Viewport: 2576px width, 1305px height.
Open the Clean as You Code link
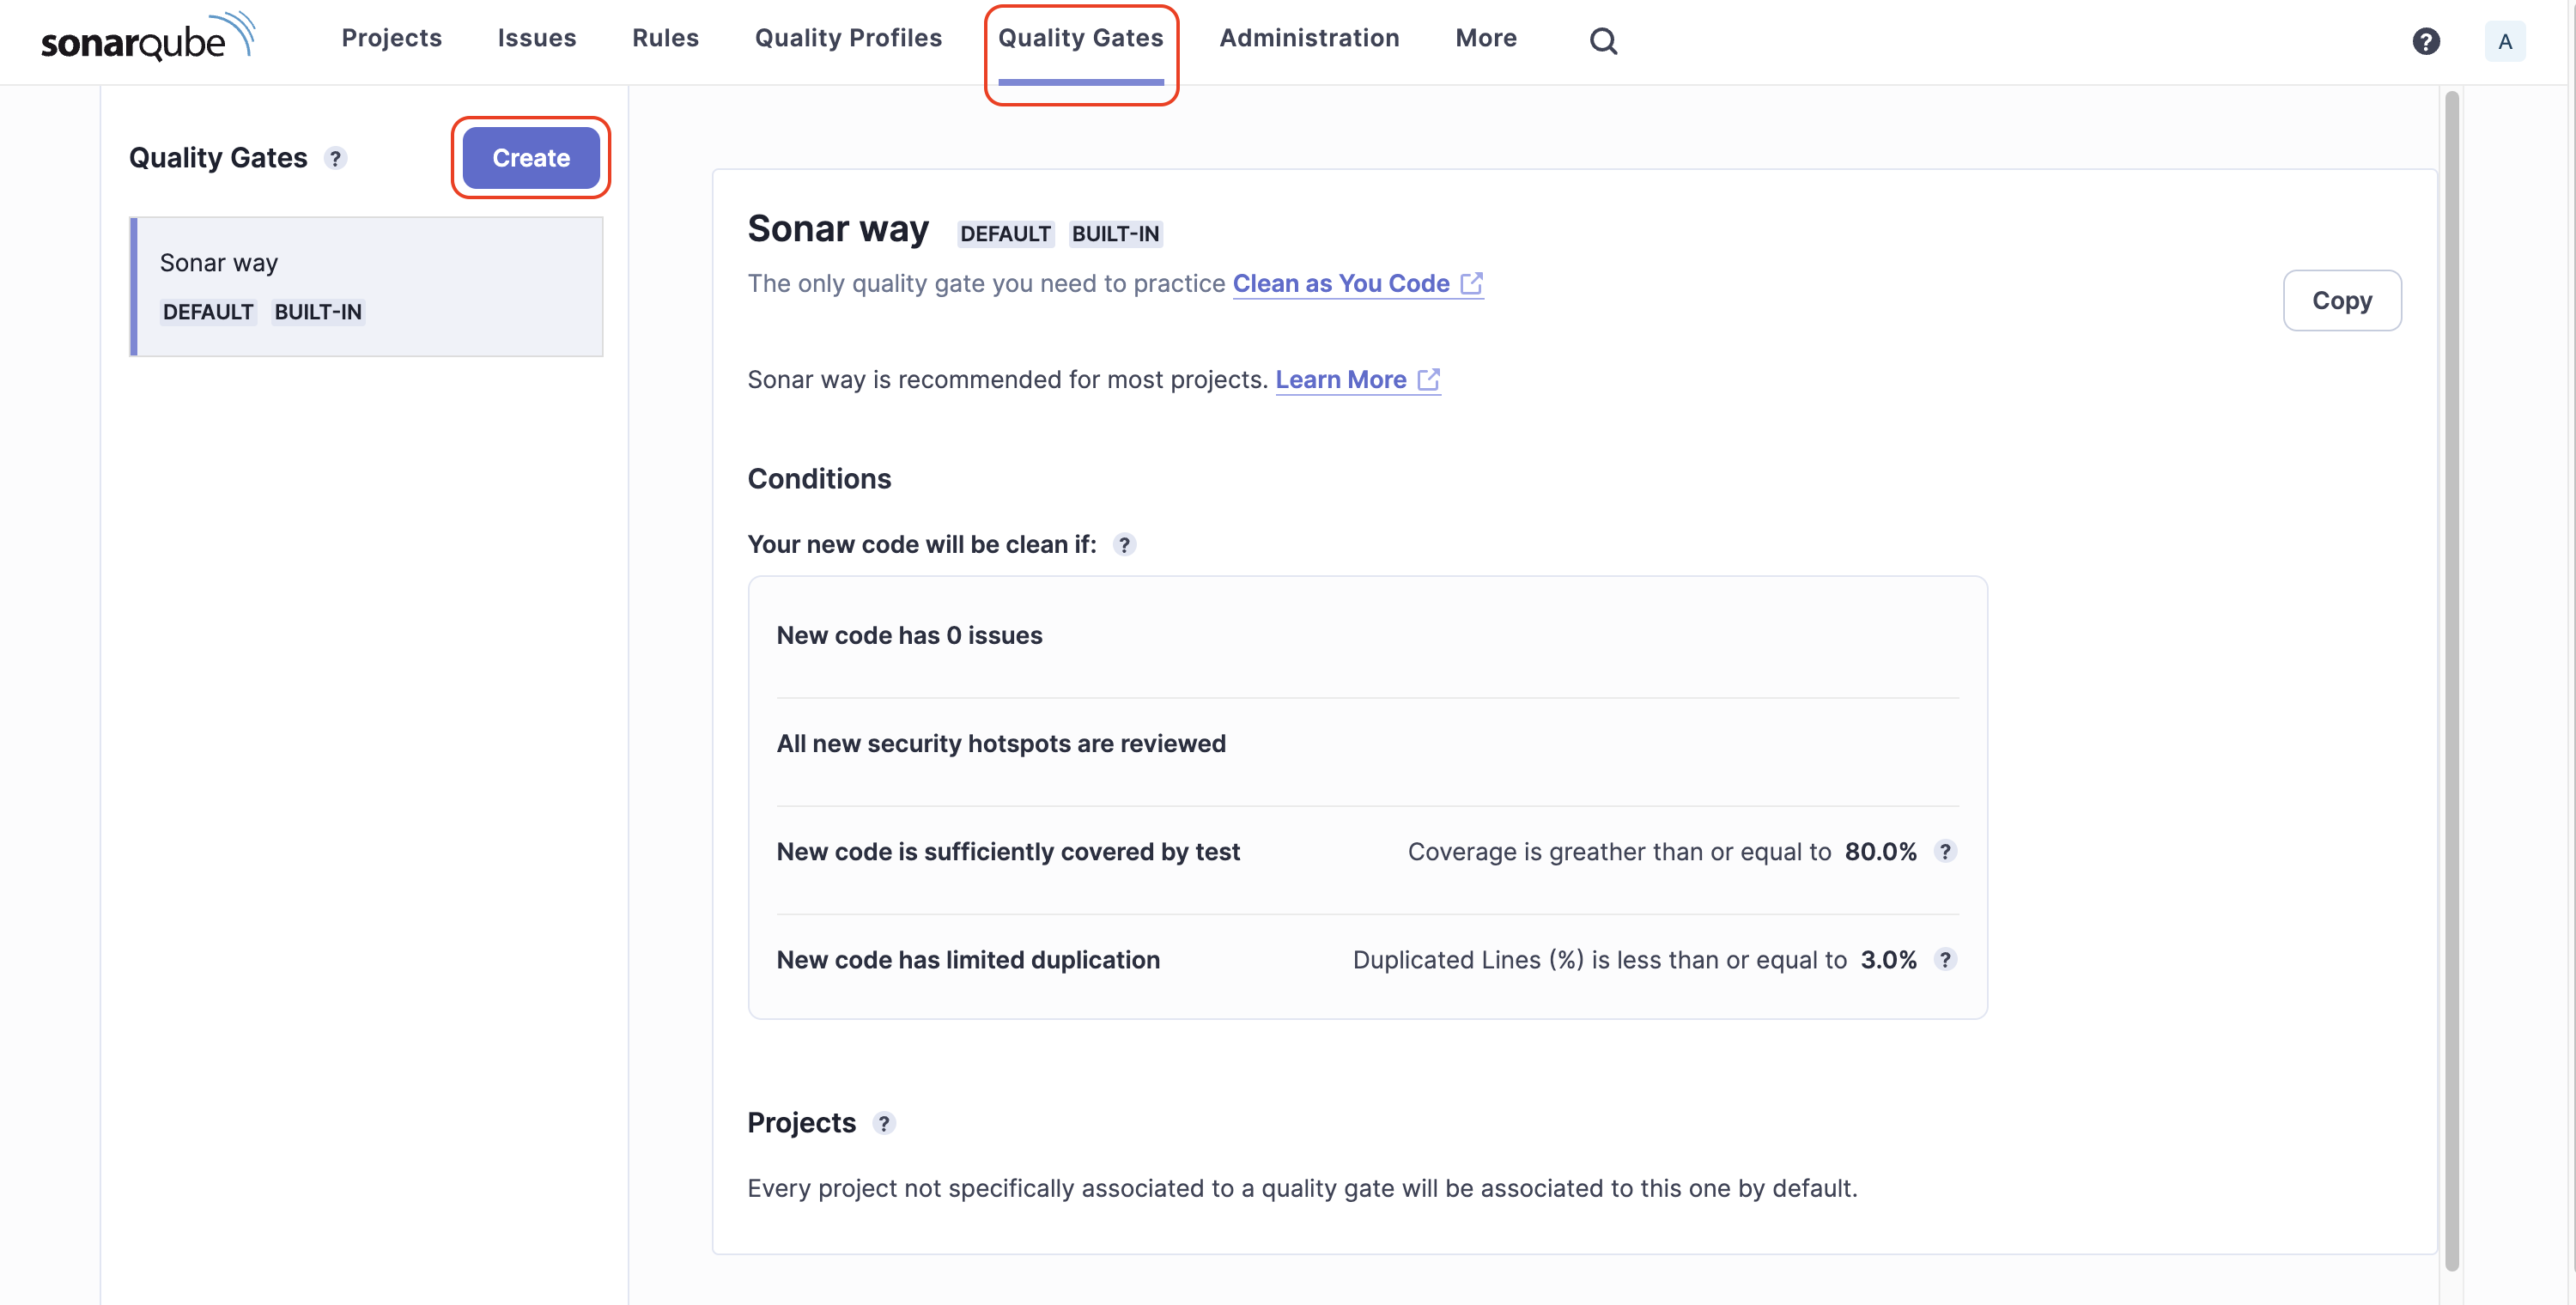tap(1341, 283)
